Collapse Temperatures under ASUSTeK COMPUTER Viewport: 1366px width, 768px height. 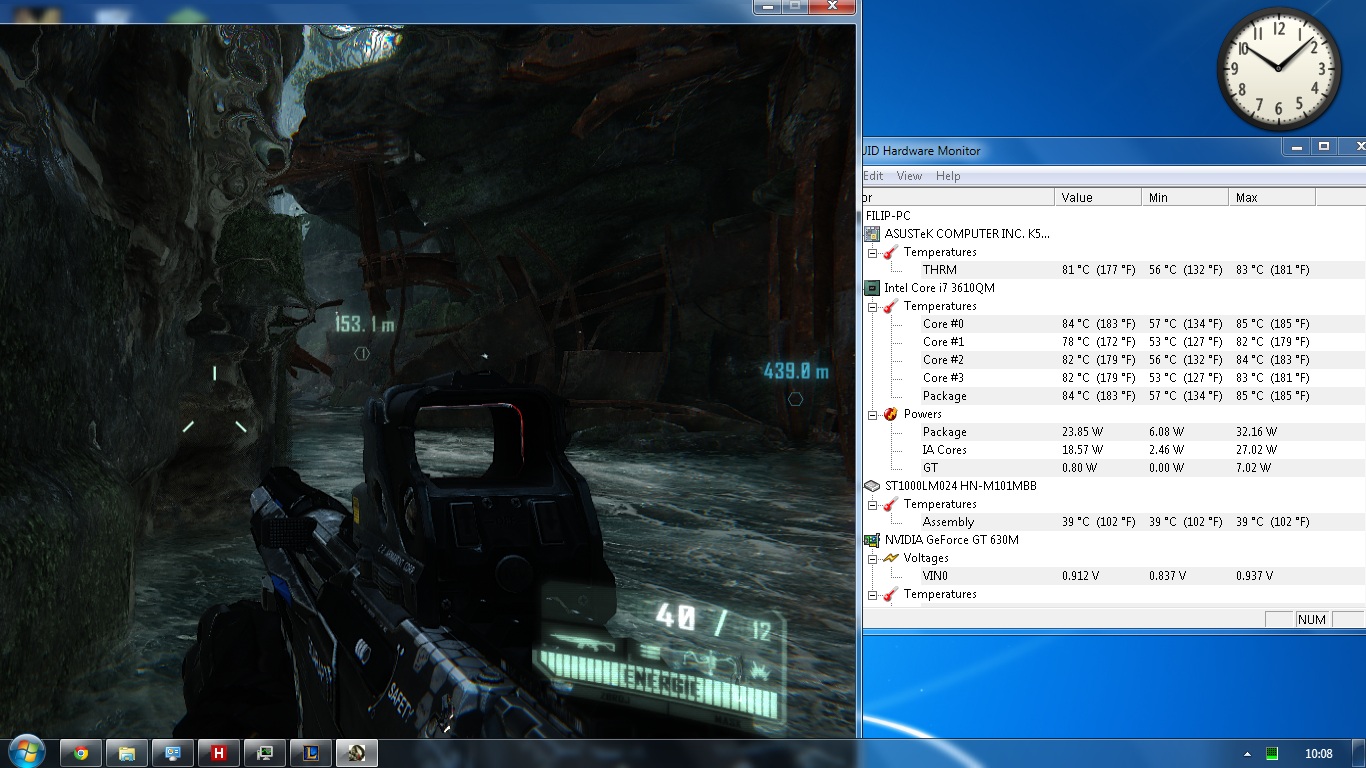[872, 253]
